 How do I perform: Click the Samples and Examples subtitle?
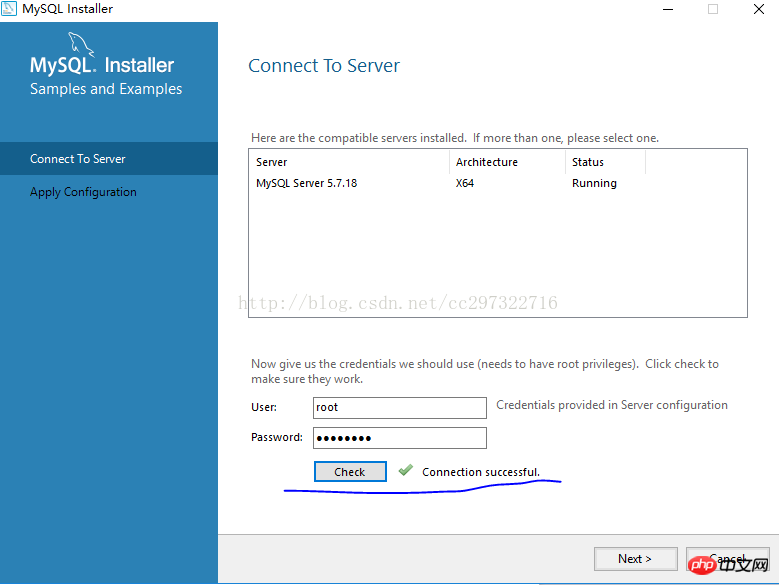tap(106, 89)
